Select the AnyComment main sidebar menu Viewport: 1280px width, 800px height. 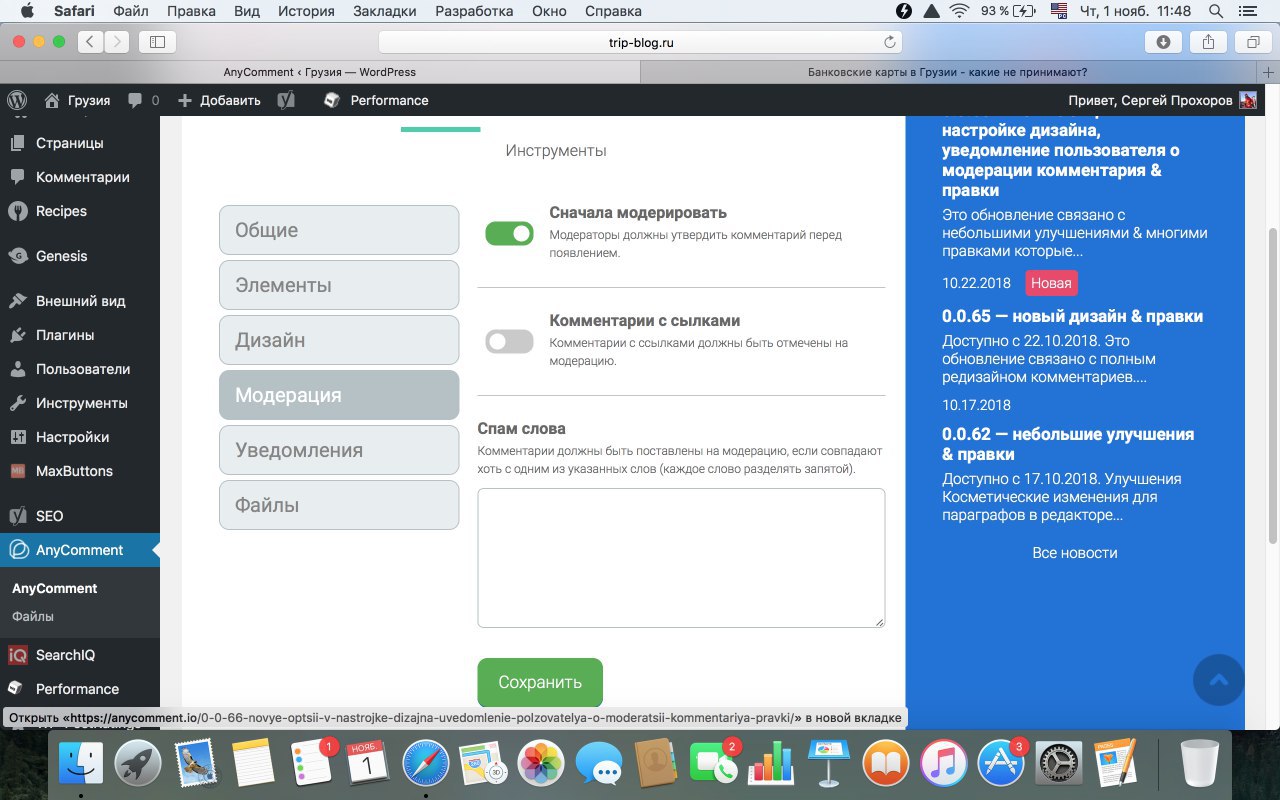[80, 550]
